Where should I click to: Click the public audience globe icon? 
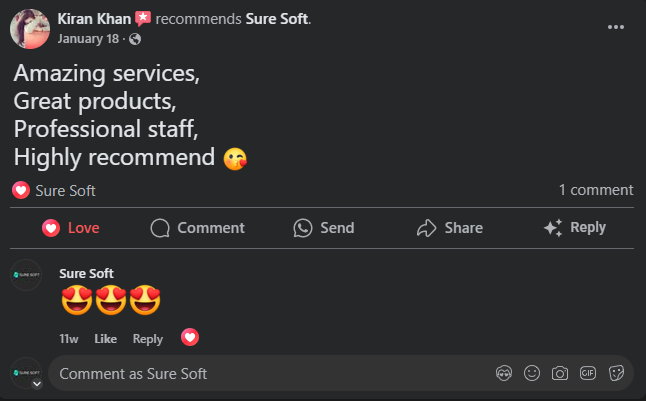point(135,39)
